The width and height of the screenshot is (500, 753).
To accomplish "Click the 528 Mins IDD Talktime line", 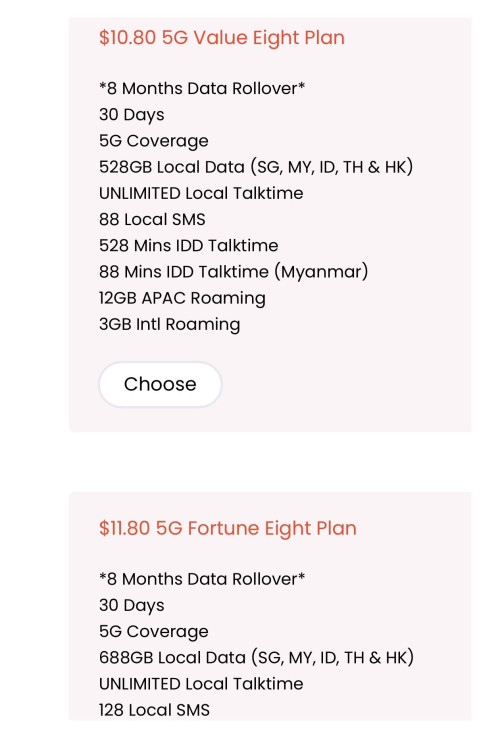I will [189, 245].
